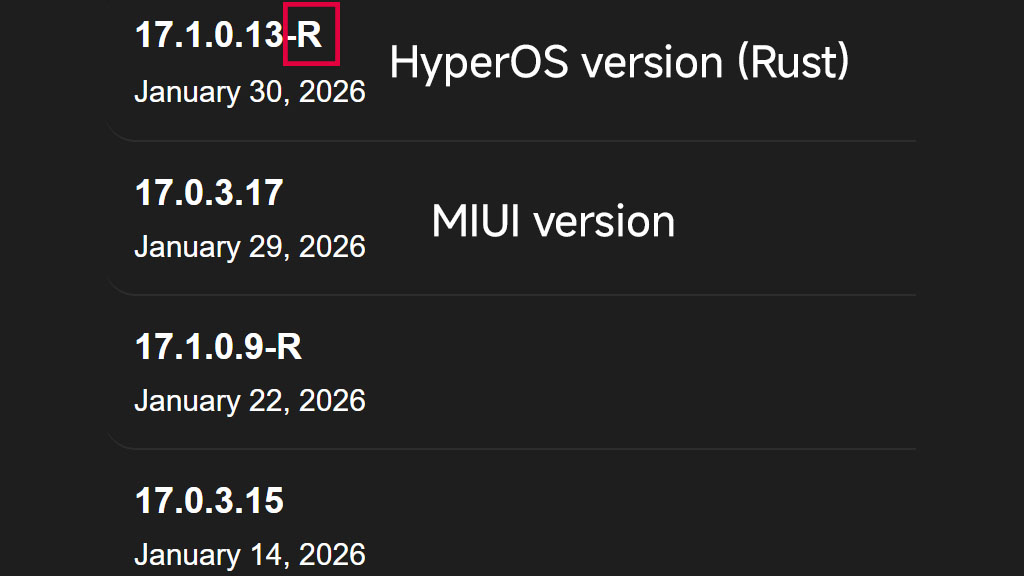Select the January 22, 2026 date

250,400
